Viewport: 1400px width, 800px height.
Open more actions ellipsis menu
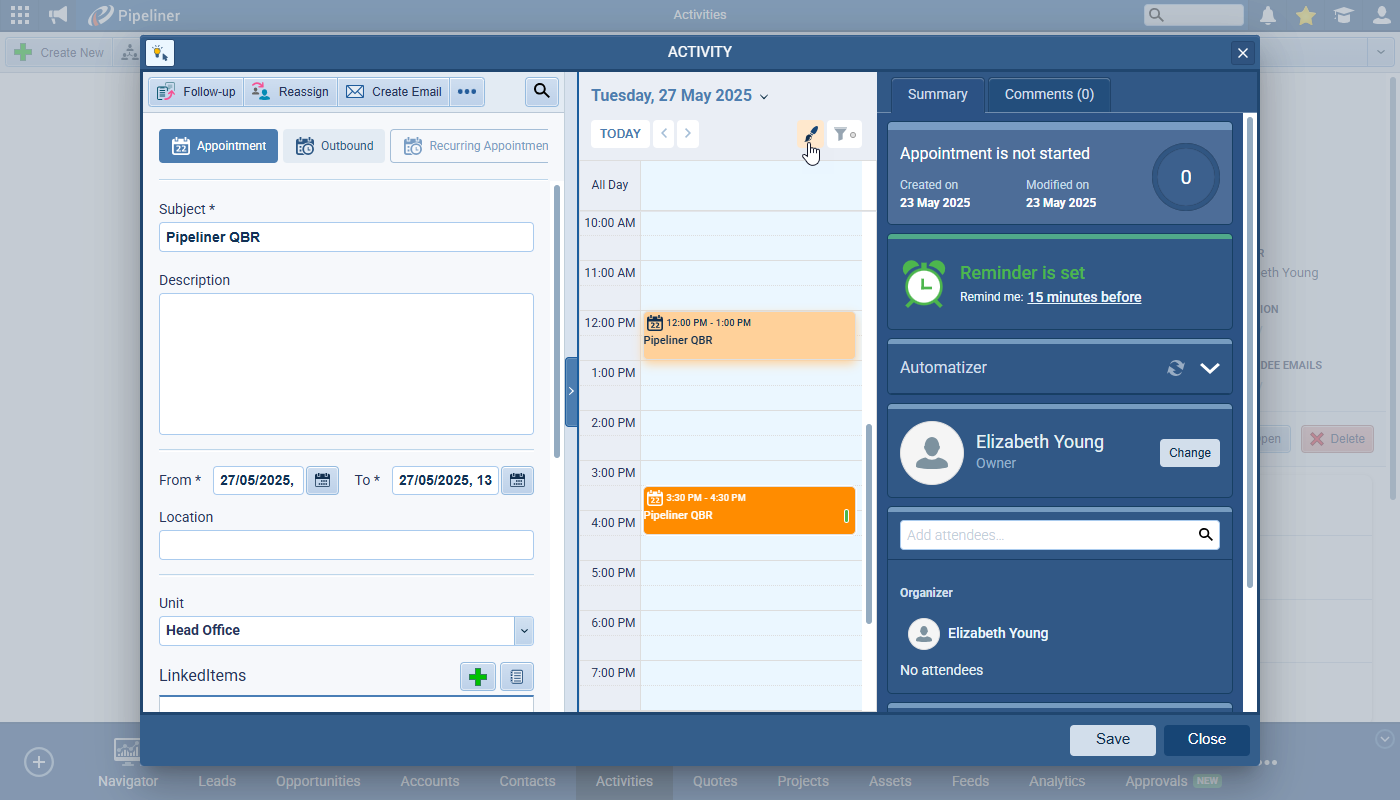click(x=467, y=92)
